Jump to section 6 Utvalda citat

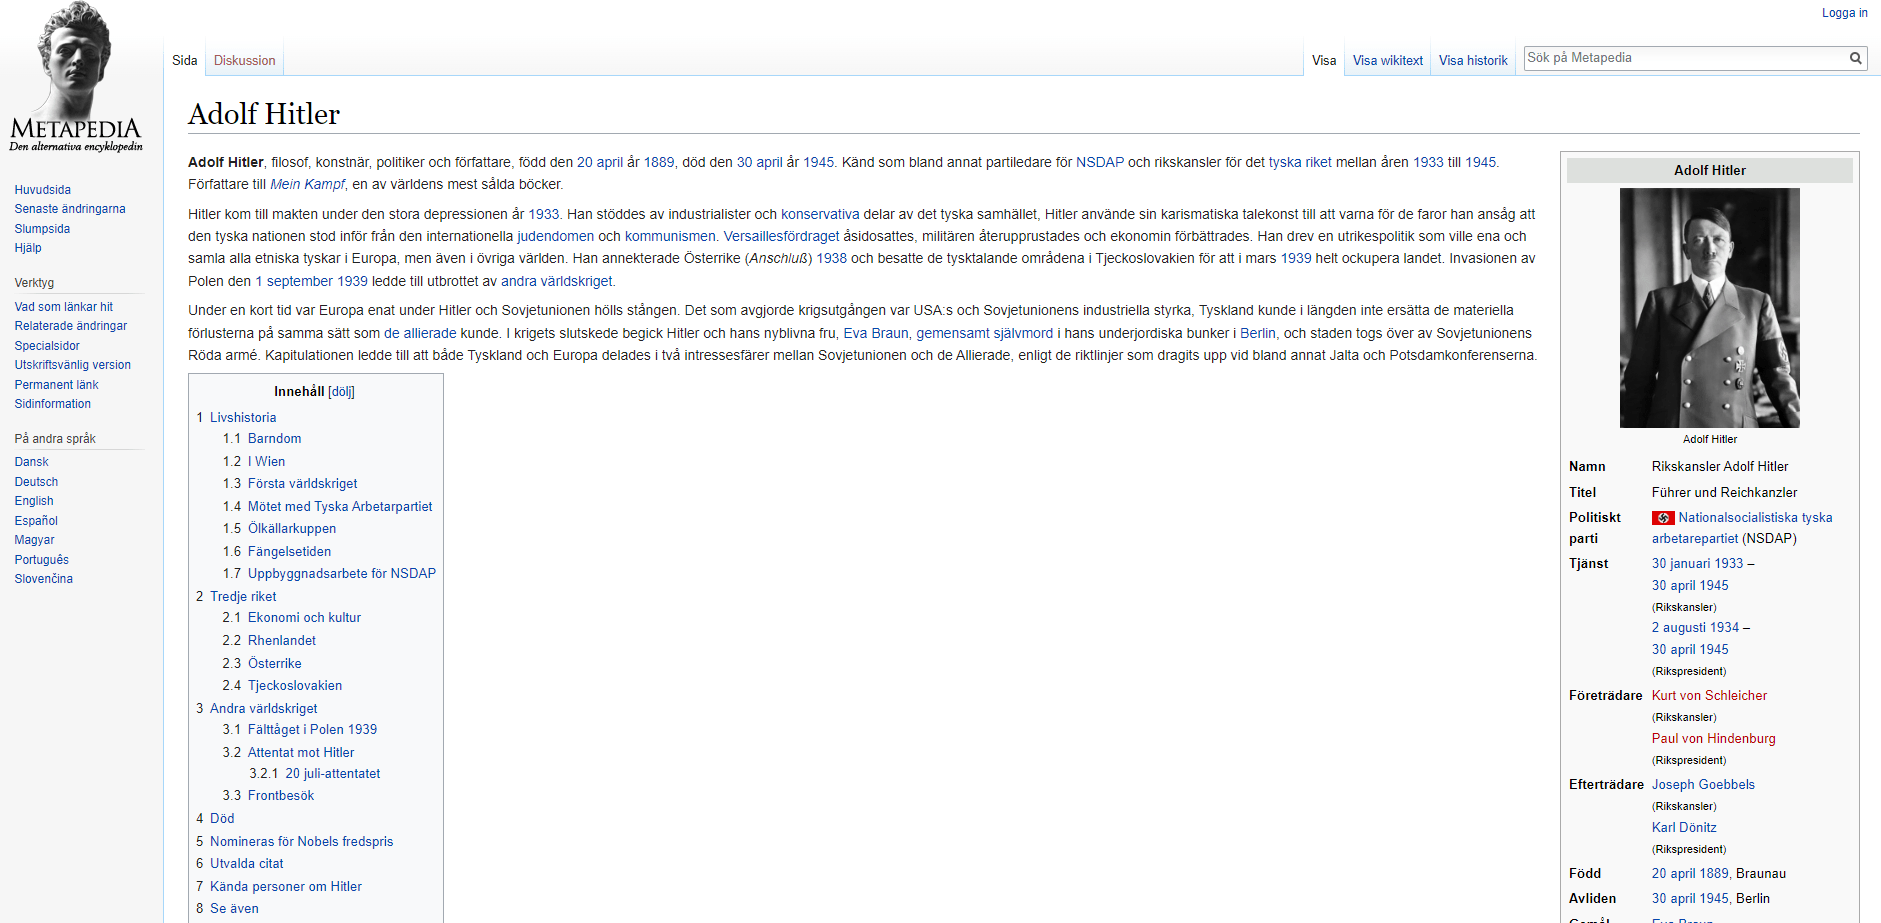coord(240,864)
